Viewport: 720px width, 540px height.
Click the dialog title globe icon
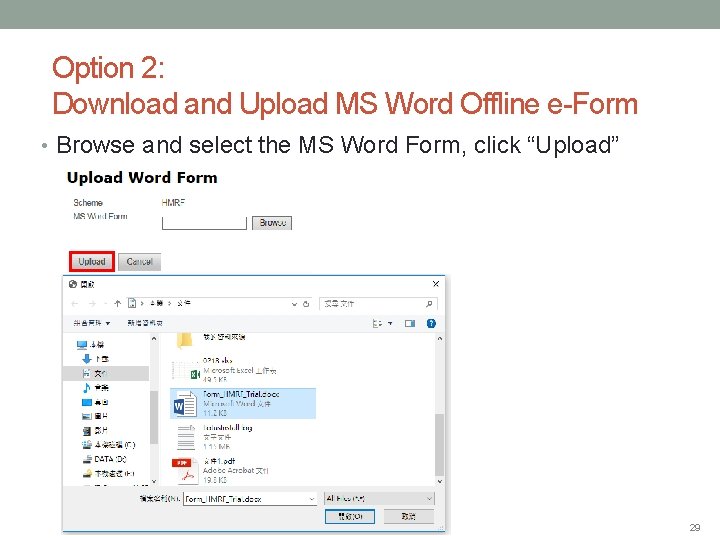(x=73, y=284)
